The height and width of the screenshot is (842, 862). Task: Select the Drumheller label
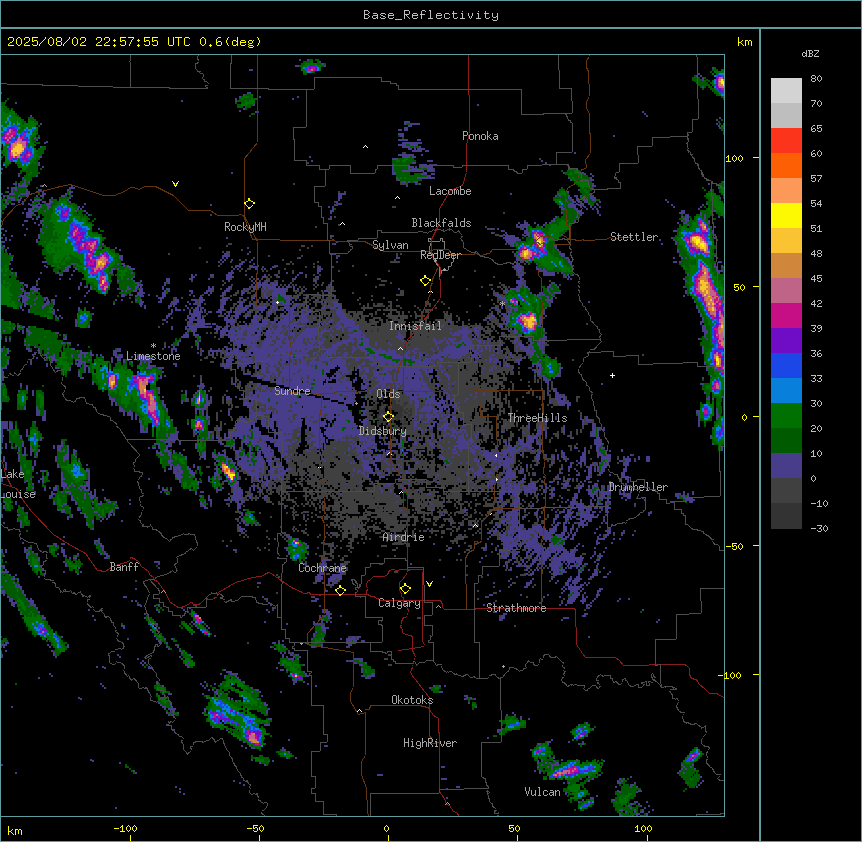[638, 487]
